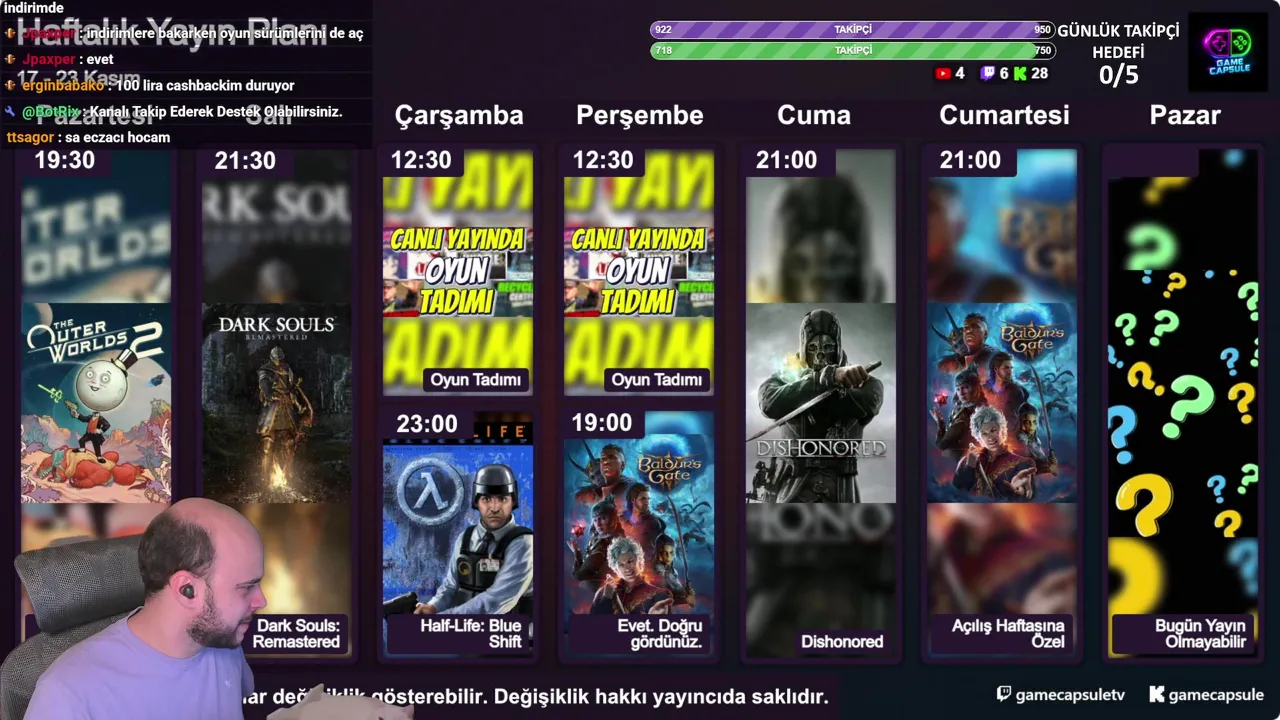The image size is (1280, 720).
Task: Open Çarşamba's Canlı Yayında Oyun Tadımı thumbnail
Action: click(458, 272)
